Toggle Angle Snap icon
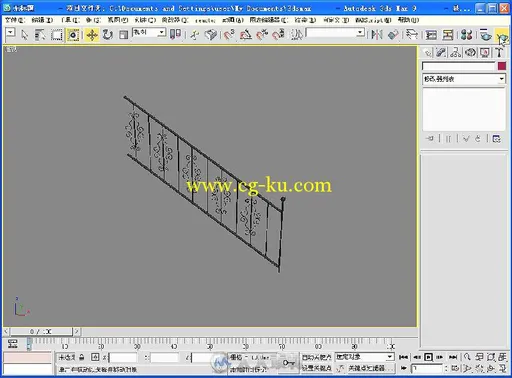Screen dimensions: 512x378 tap(246, 35)
